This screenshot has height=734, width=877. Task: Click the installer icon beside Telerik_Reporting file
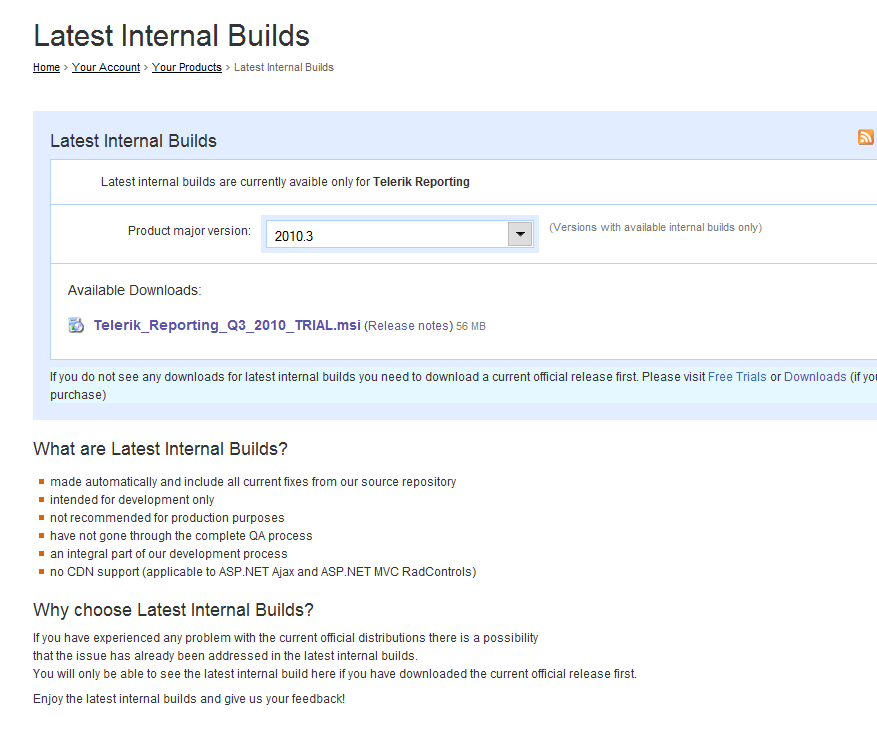(x=76, y=325)
